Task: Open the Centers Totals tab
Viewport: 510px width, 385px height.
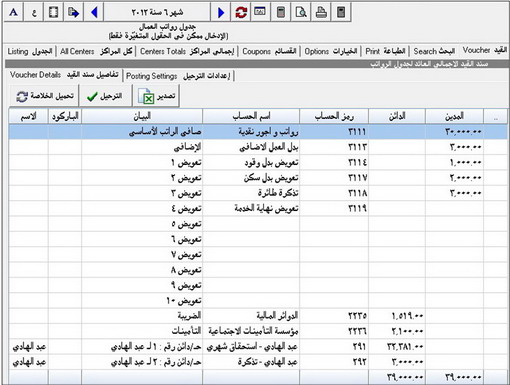Action: (187, 51)
